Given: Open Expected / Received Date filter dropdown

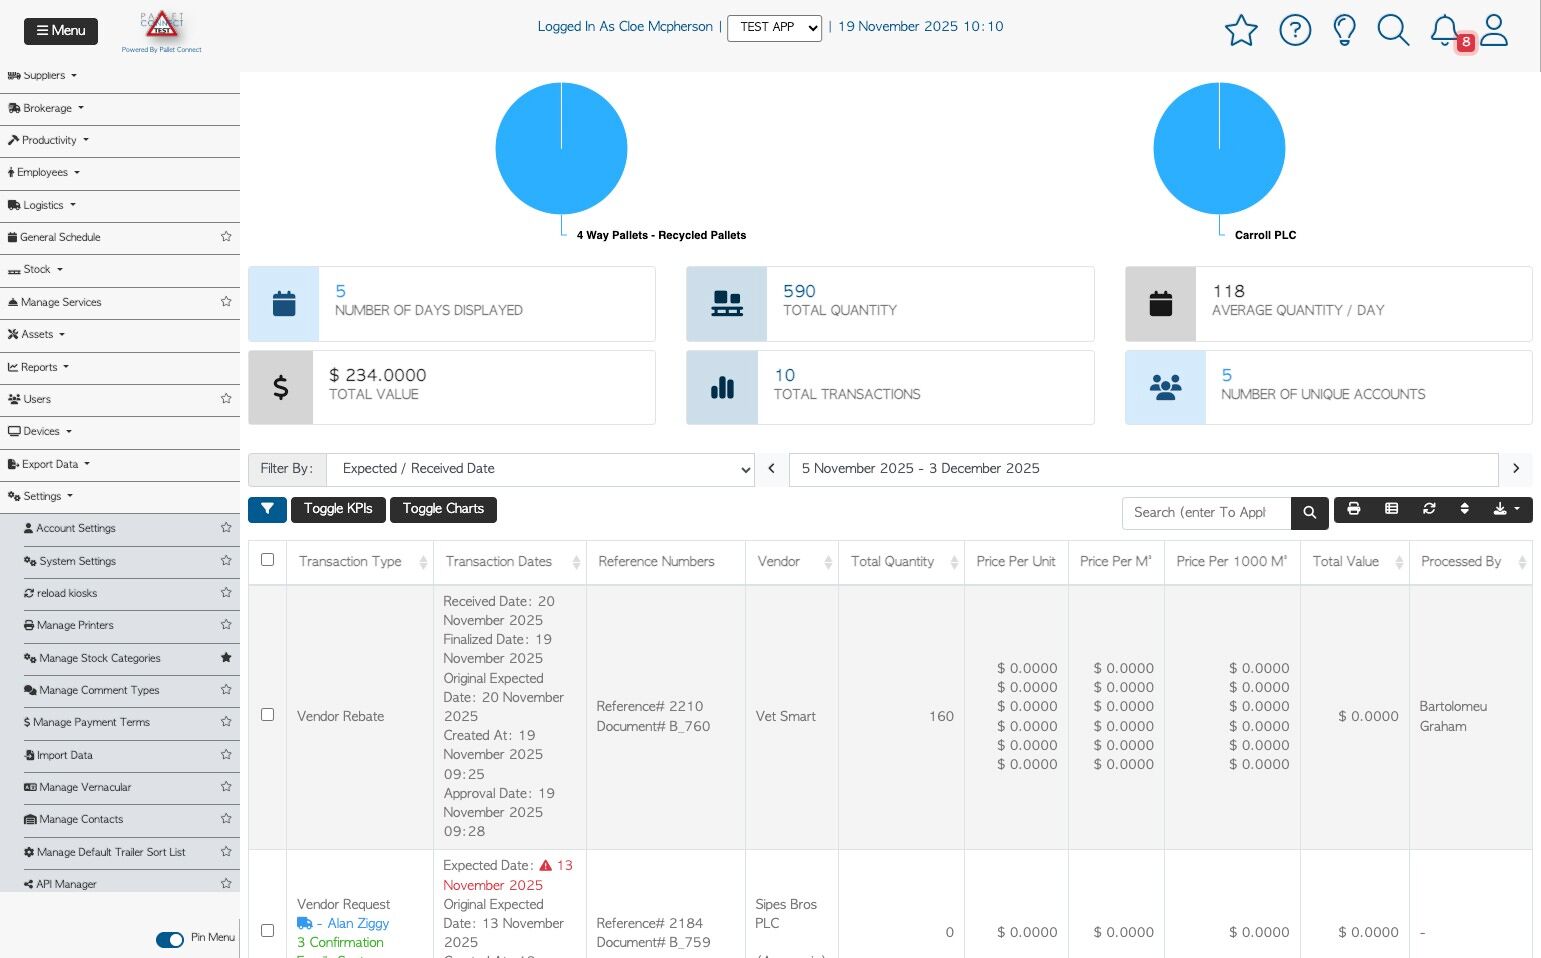Looking at the screenshot, I should point(540,469).
